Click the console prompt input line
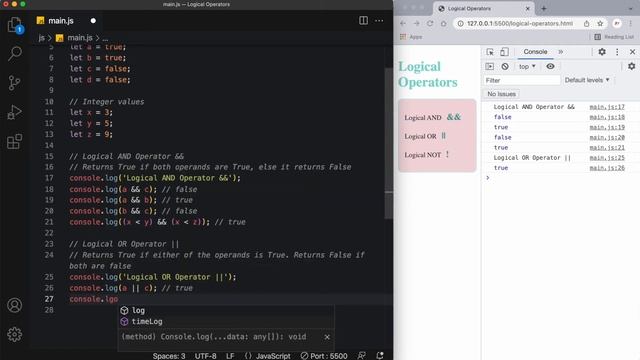Screen dimensions: 640x360 pos(563,178)
